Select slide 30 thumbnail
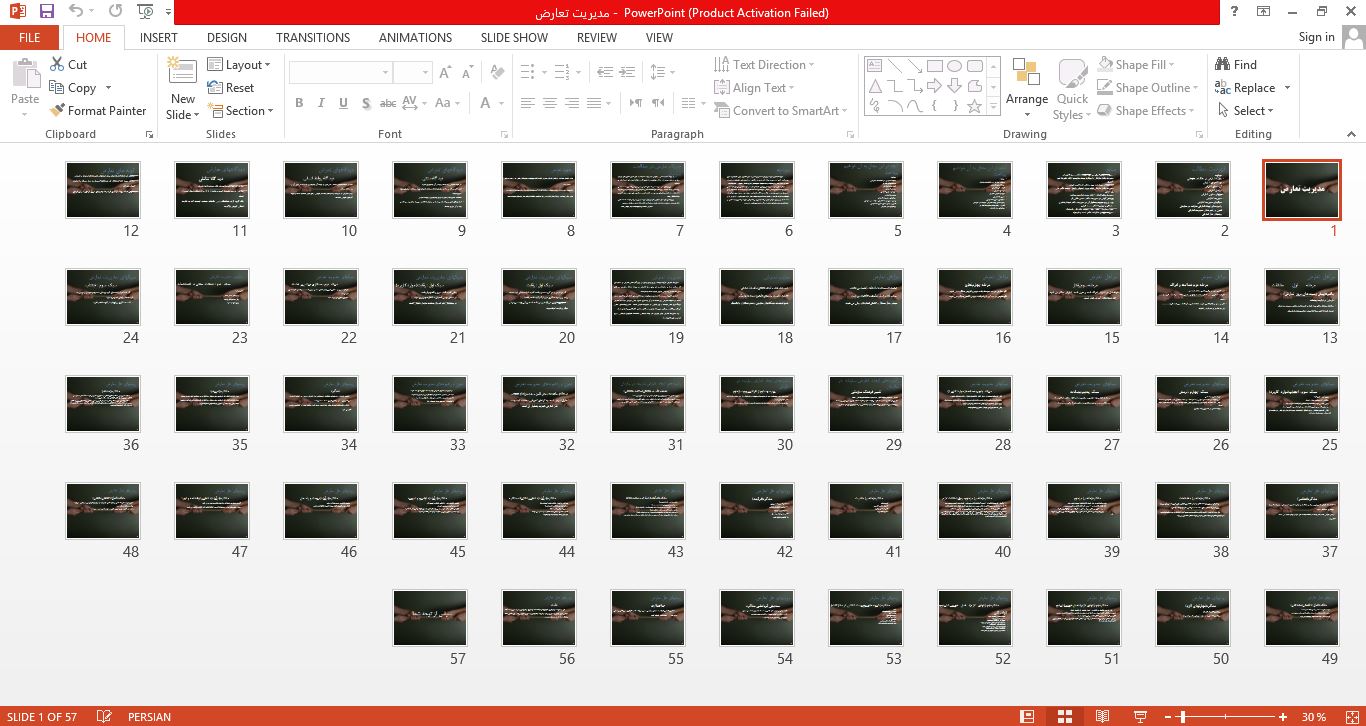The image size is (1366, 726). 757,403
